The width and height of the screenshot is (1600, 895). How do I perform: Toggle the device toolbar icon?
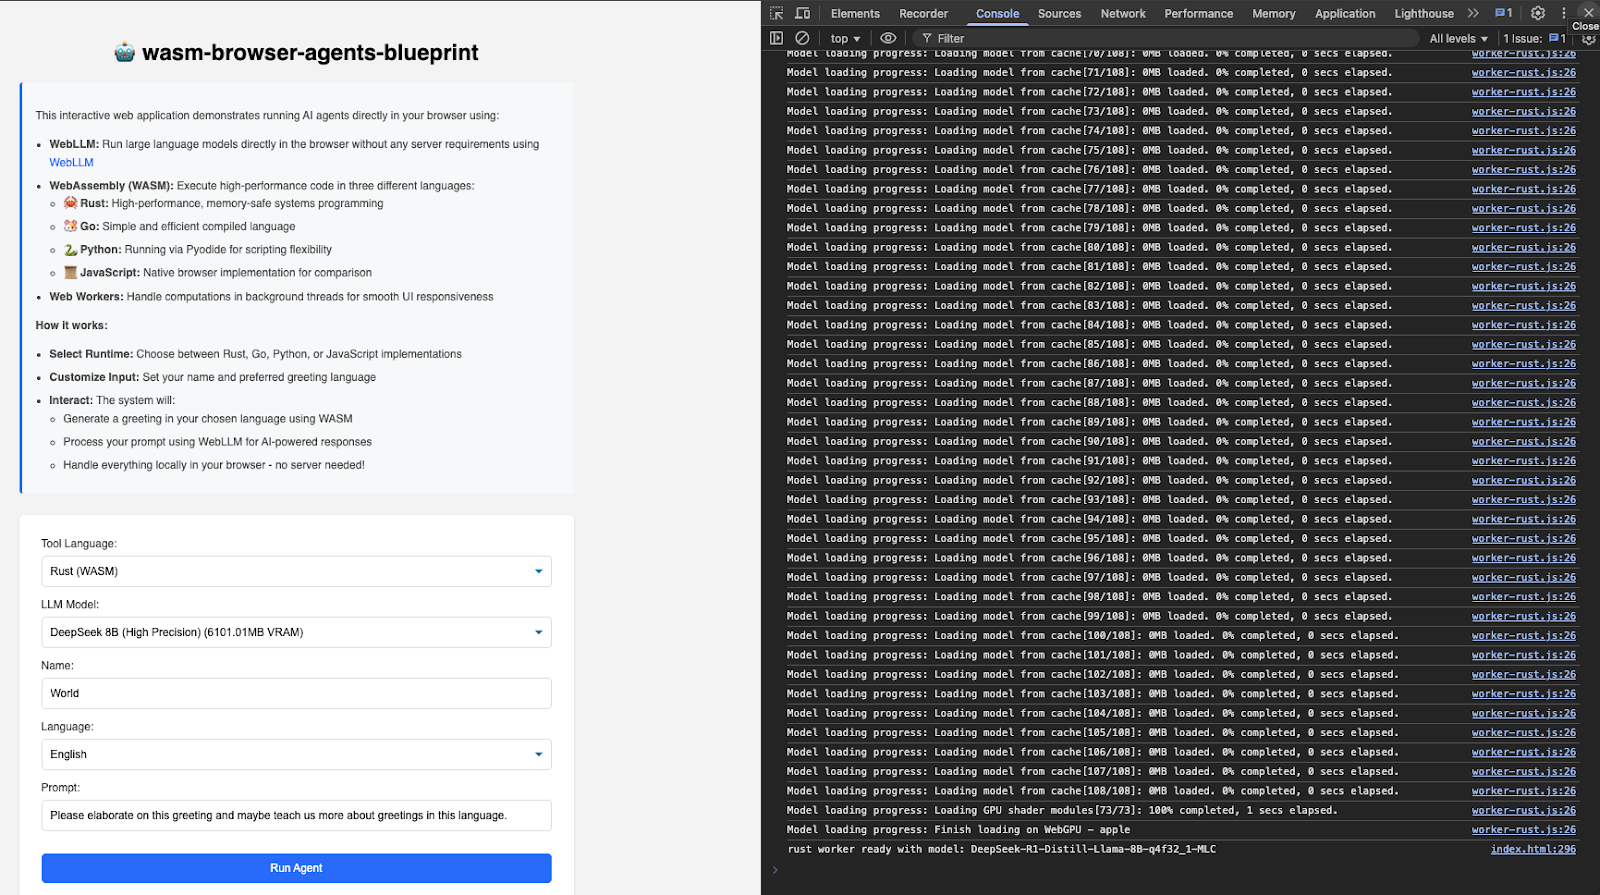(x=802, y=13)
